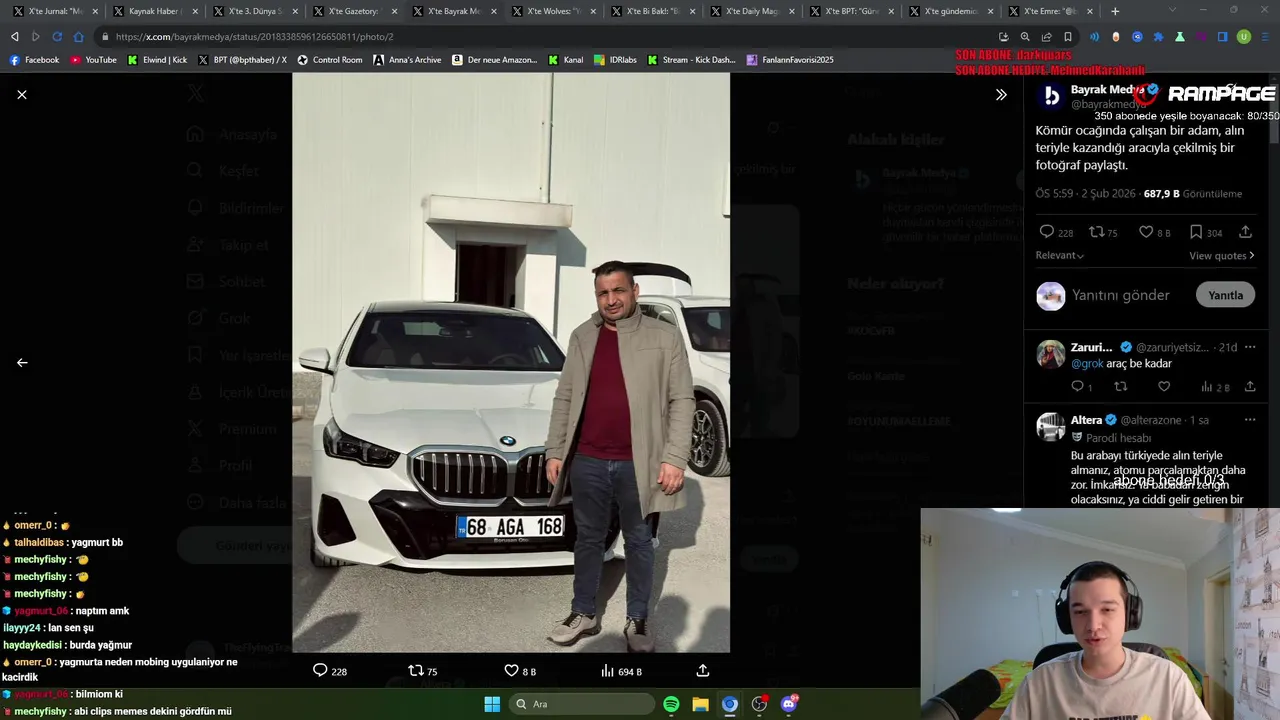The image size is (1280, 720).
Task: View analytics of Zaruri's comment (2 B)
Action: click(1215, 387)
